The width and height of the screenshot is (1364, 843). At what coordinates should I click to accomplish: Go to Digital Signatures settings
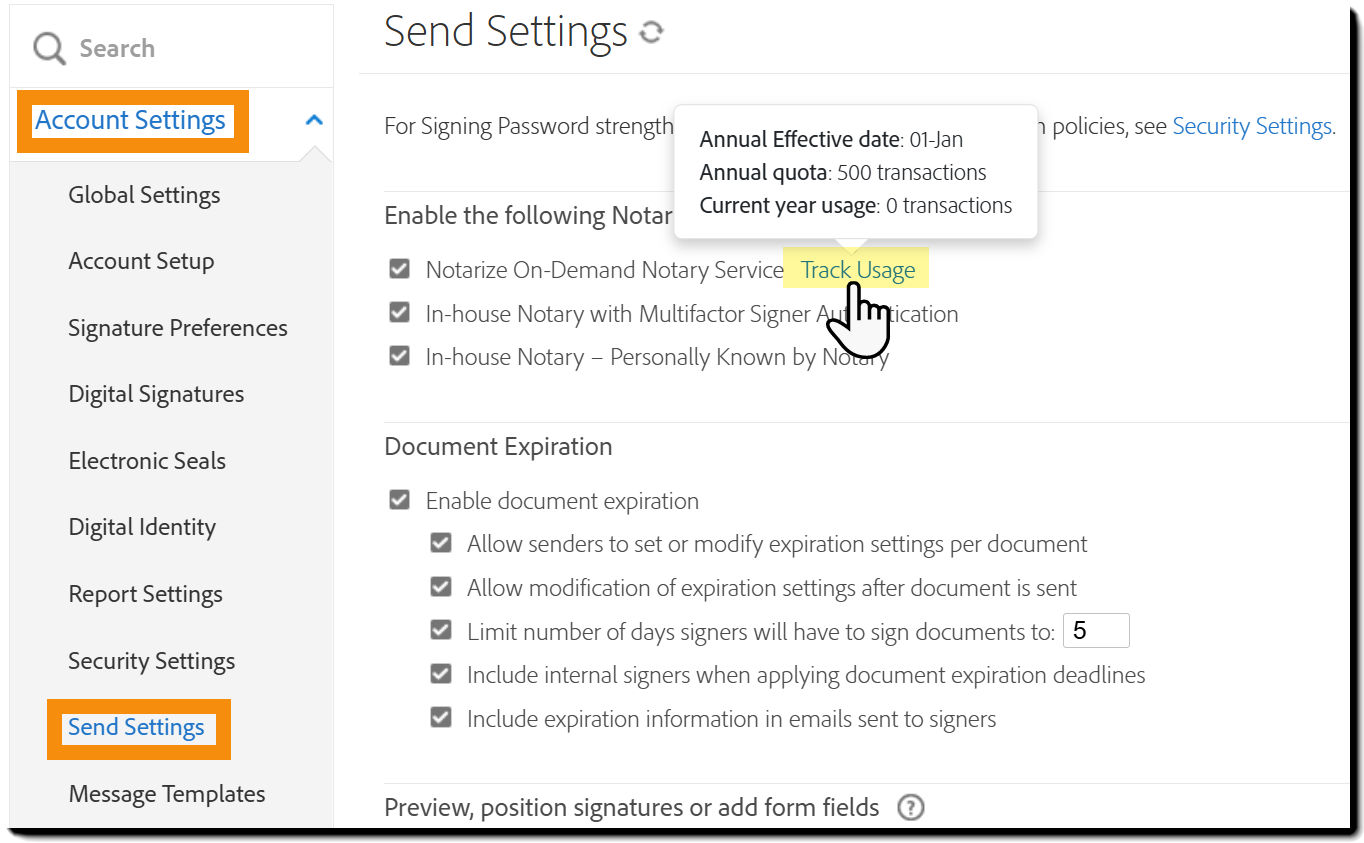156,394
